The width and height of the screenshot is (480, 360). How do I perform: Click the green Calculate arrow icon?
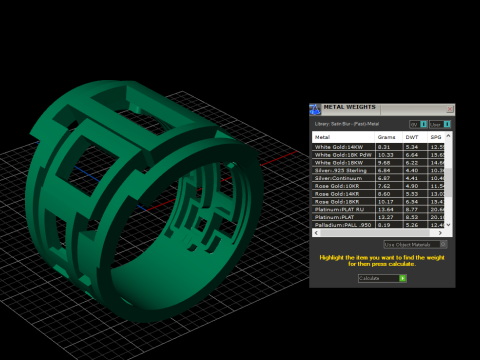tap(403, 278)
